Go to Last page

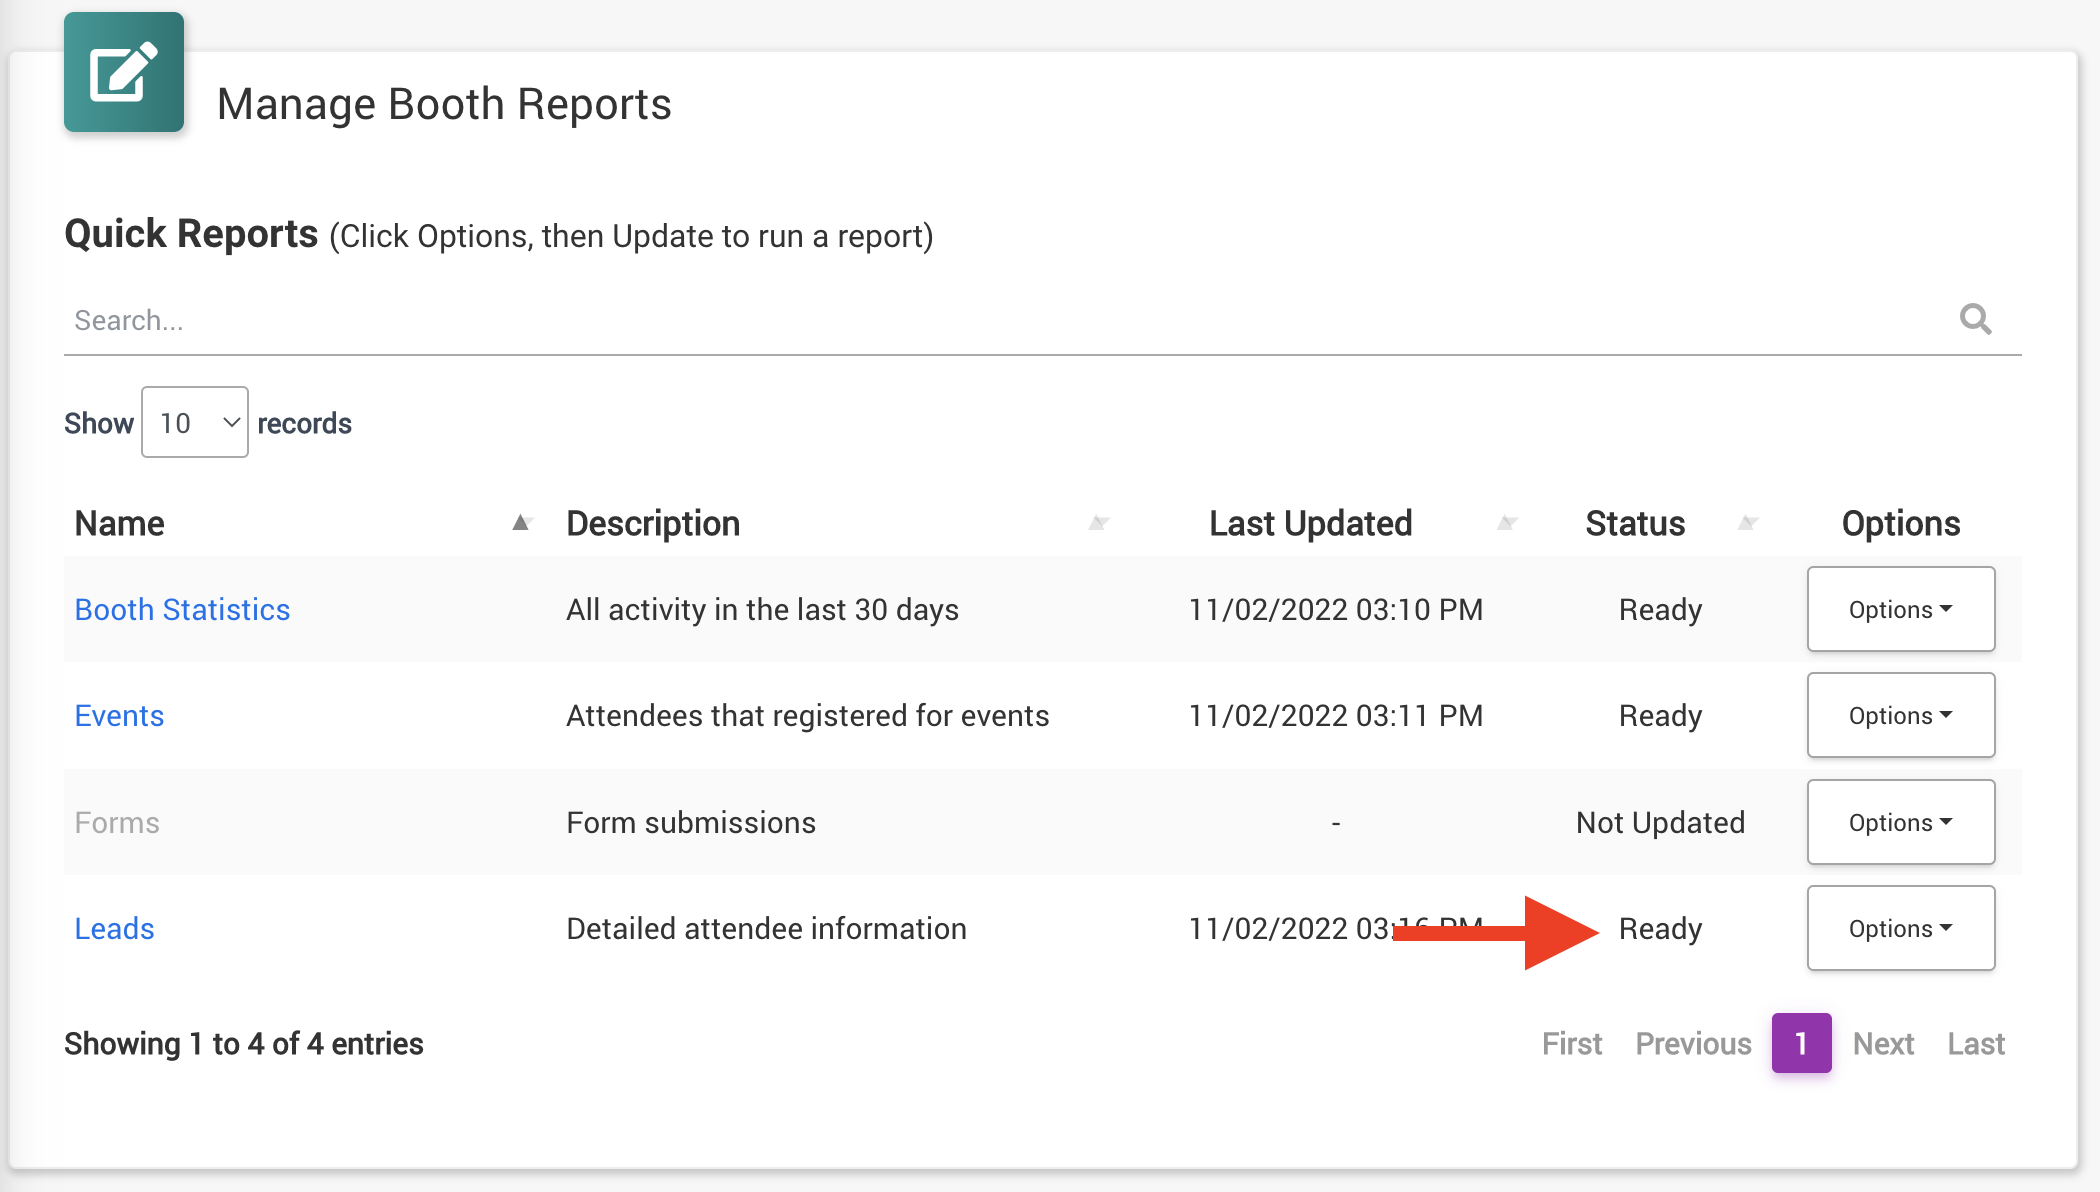[1976, 1043]
